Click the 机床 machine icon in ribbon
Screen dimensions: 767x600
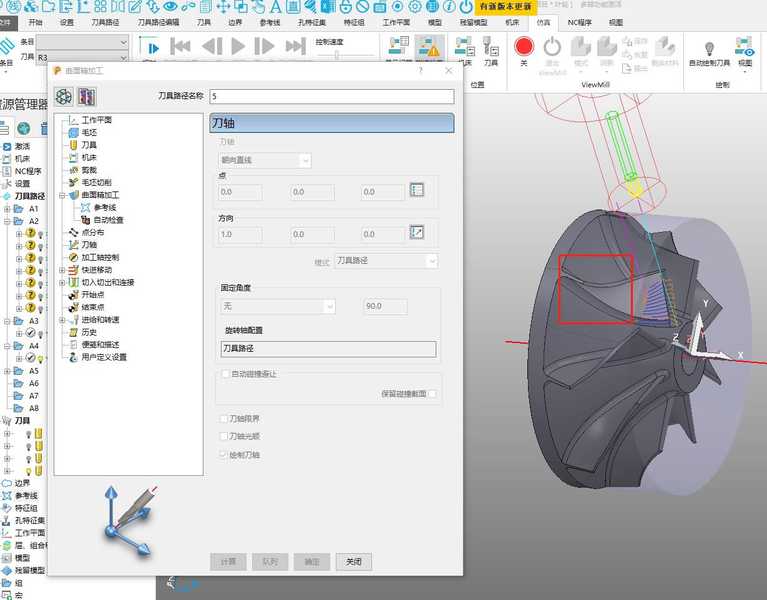(463, 46)
